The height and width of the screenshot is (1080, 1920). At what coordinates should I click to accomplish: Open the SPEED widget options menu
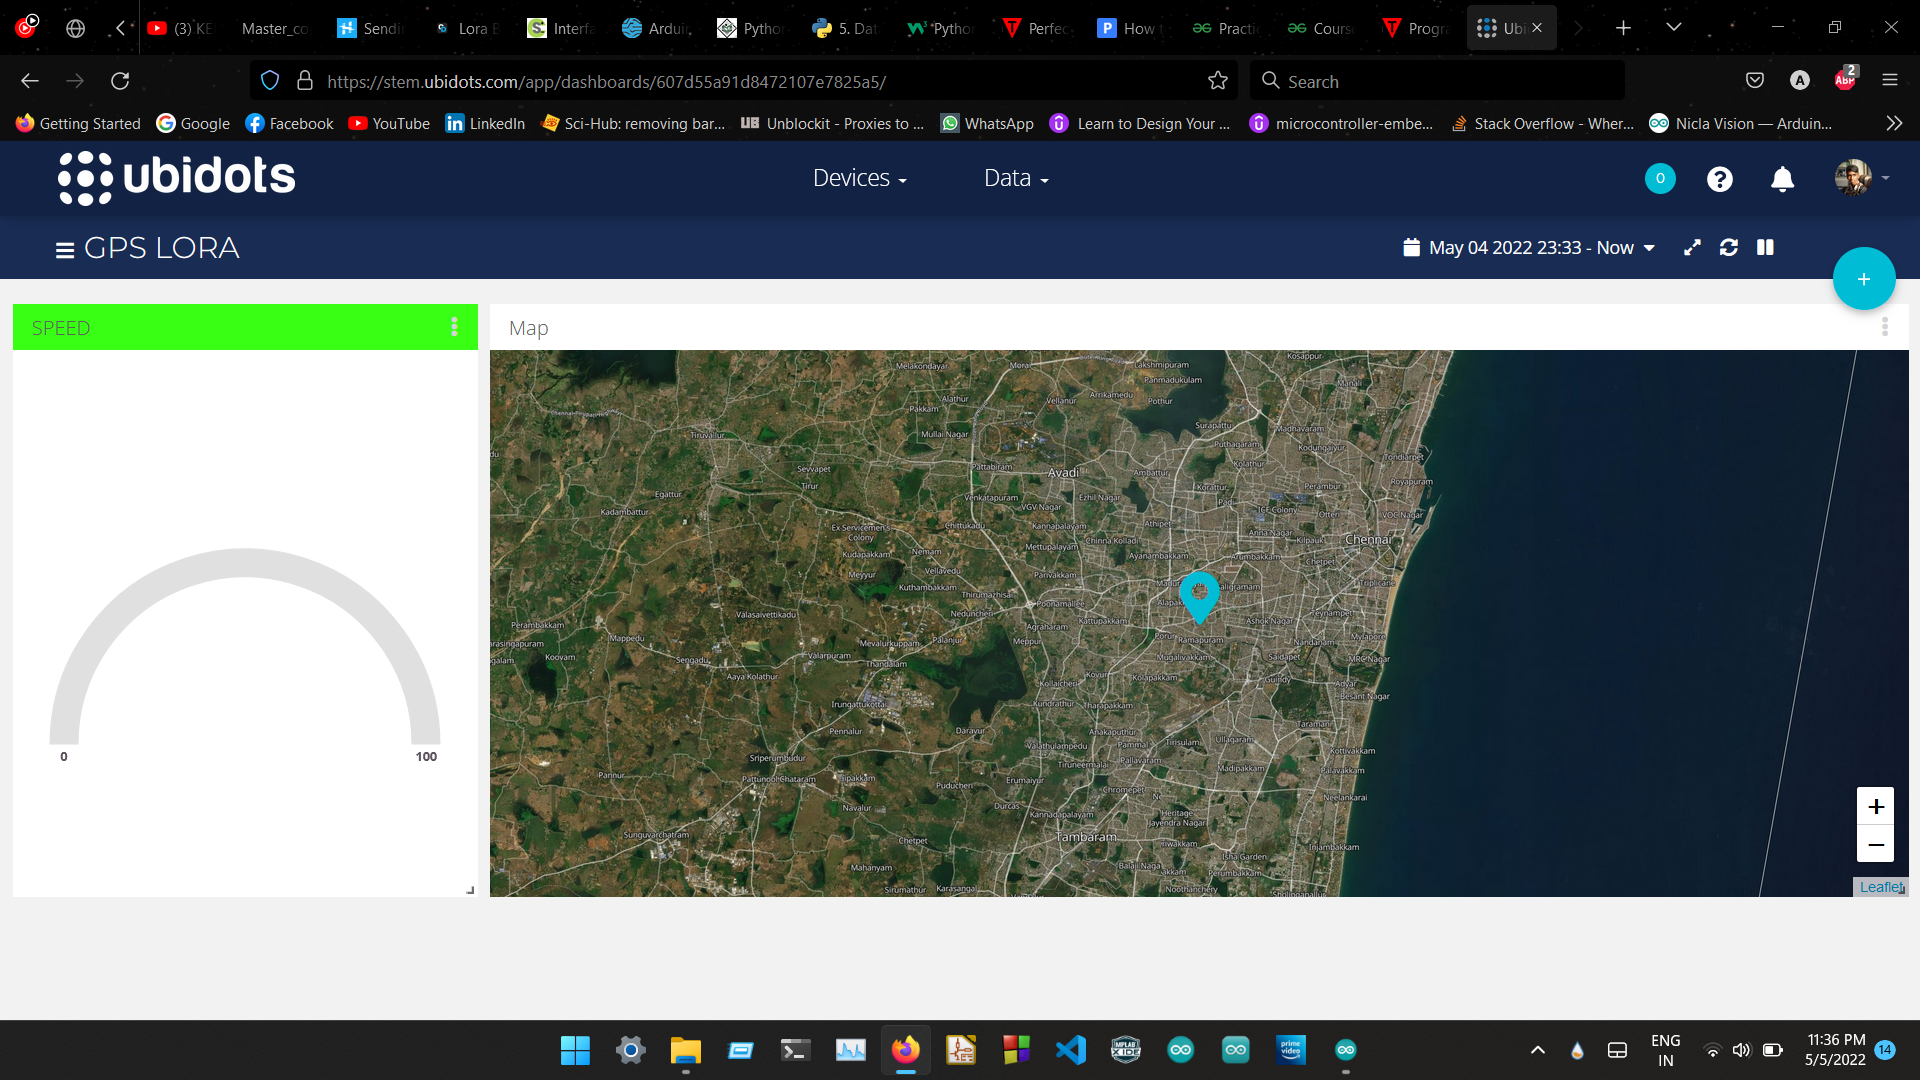[455, 326]
